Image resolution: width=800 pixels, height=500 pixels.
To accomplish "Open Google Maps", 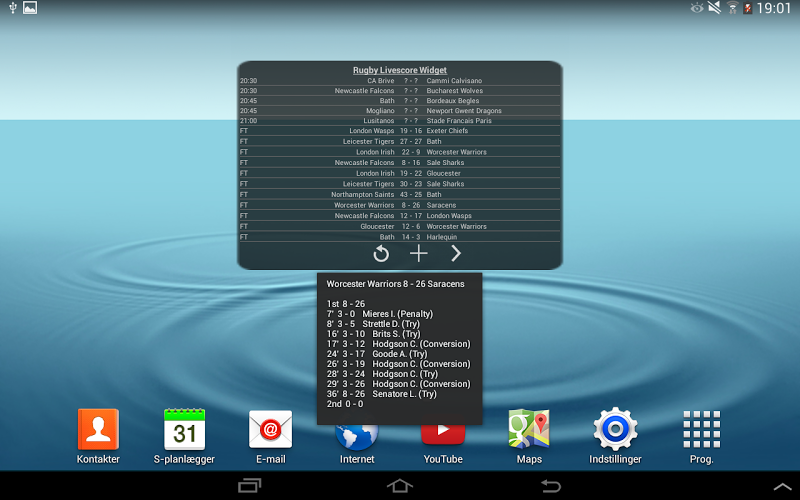I will pyautogui.click(x=529, y=436).
